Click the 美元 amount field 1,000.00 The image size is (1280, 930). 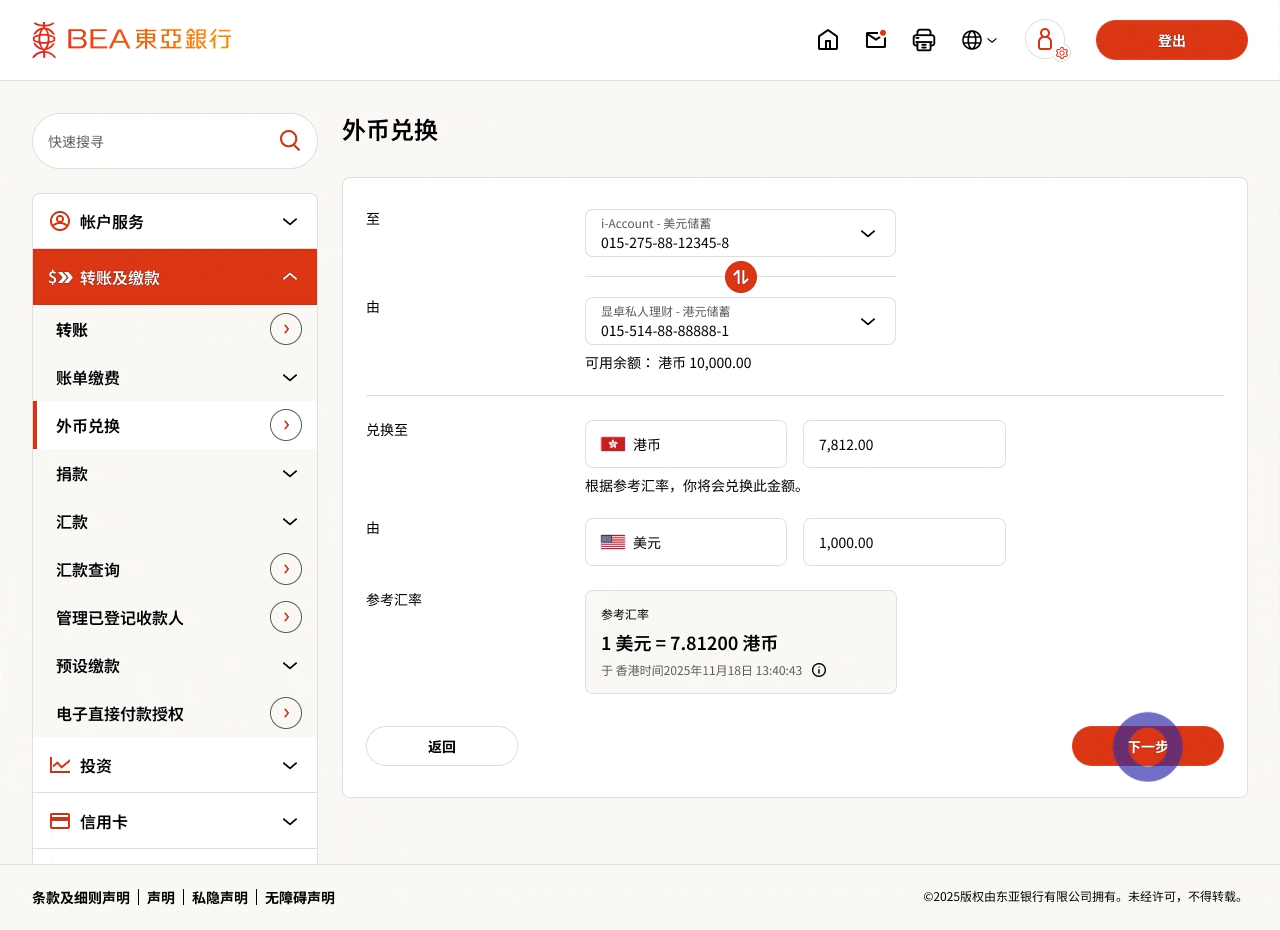(904, 542)
